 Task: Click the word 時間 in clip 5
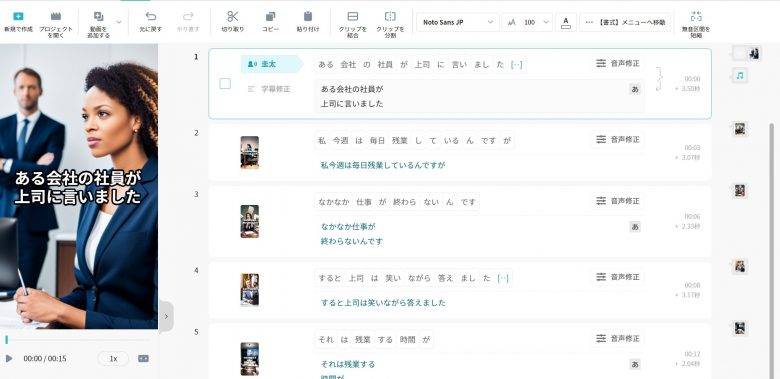coord(407,340)
